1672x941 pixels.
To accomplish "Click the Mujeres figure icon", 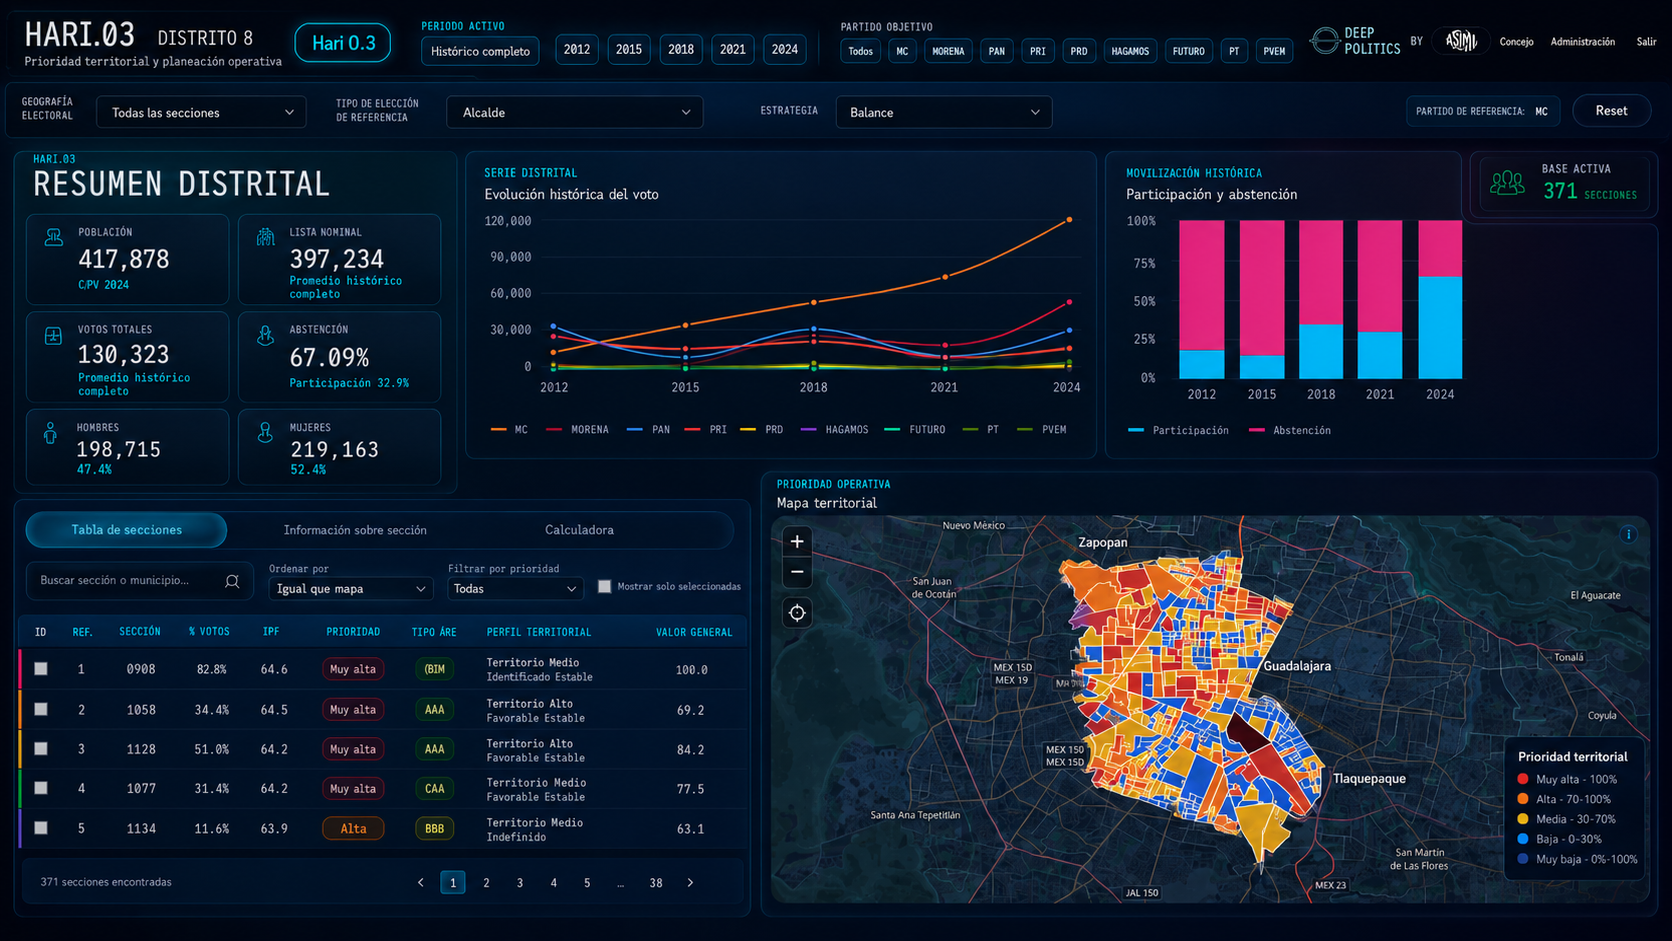I will pyautogui.click(x=265, y=432).
